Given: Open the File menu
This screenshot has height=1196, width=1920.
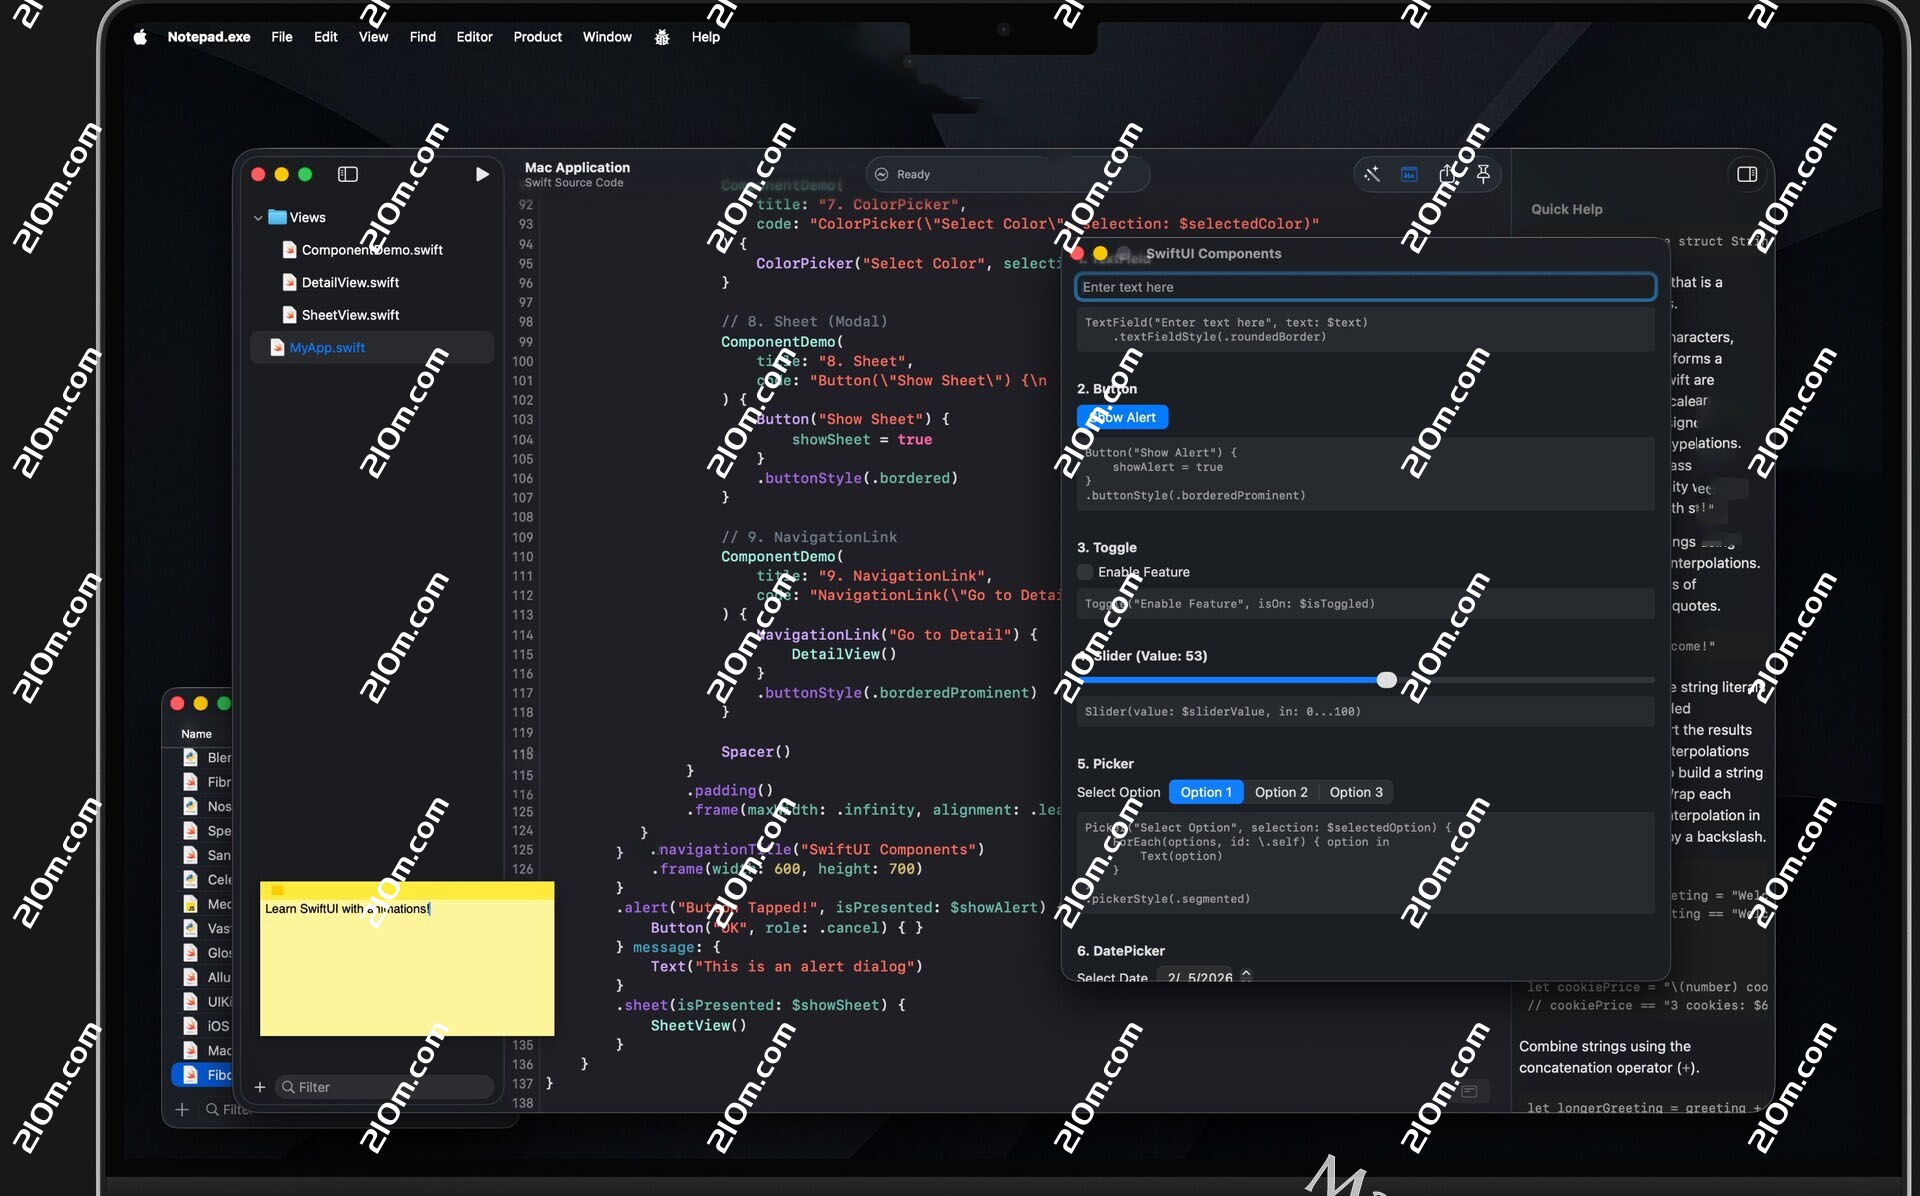Looking at the screenshot, I should pyautogui.click(x=282, y=37).
